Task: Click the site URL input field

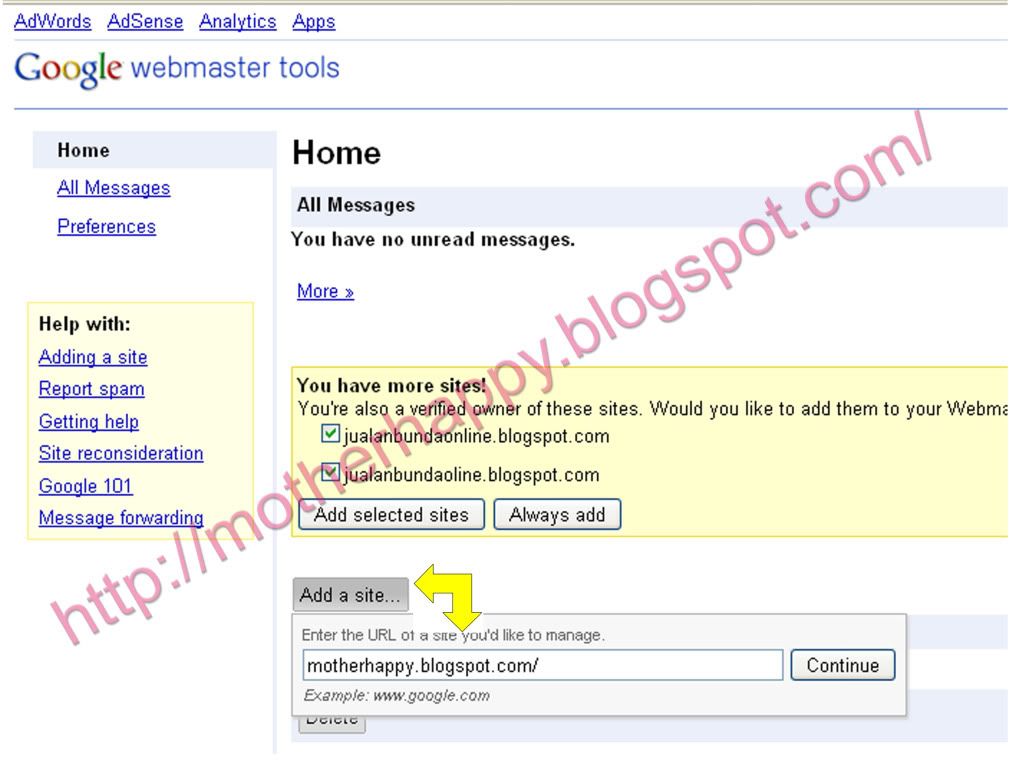Action: 542,665
